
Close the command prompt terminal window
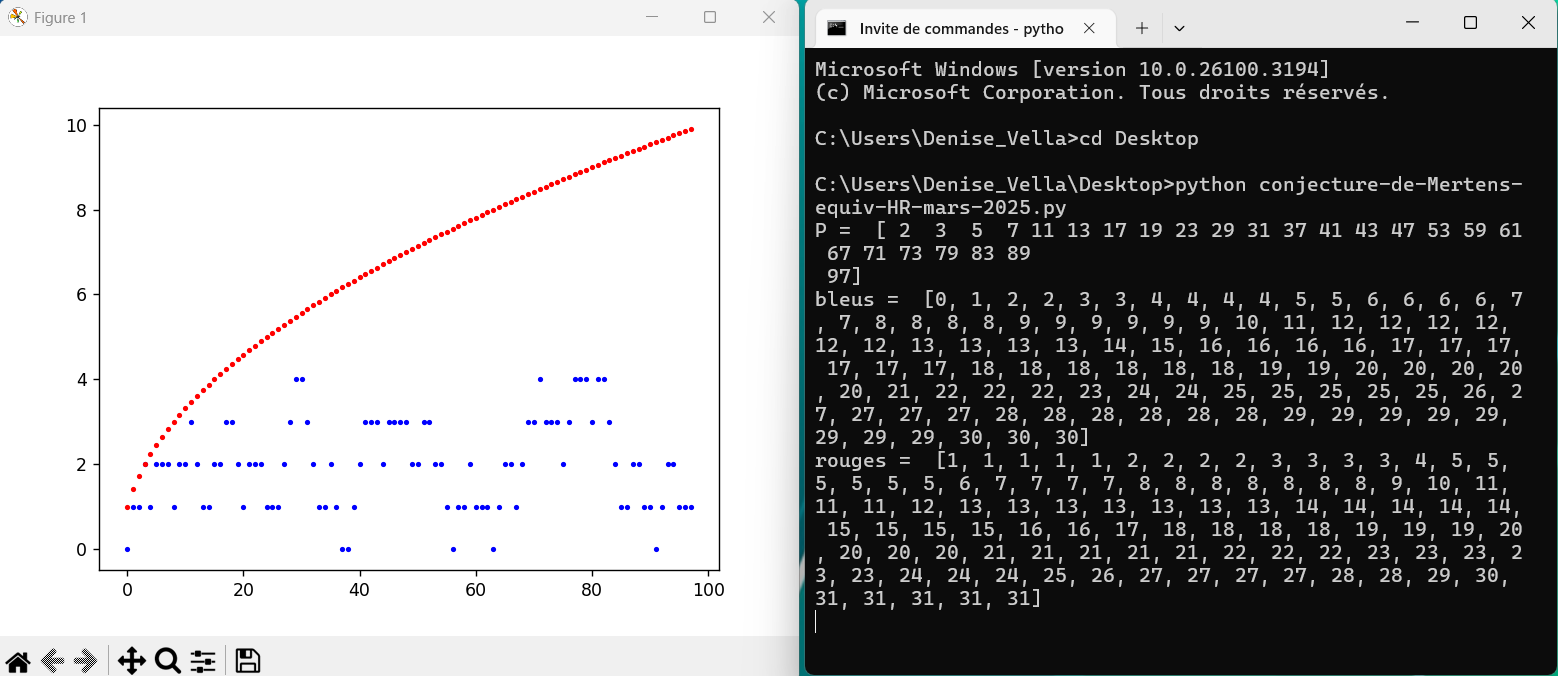(x=1528, y=23)
